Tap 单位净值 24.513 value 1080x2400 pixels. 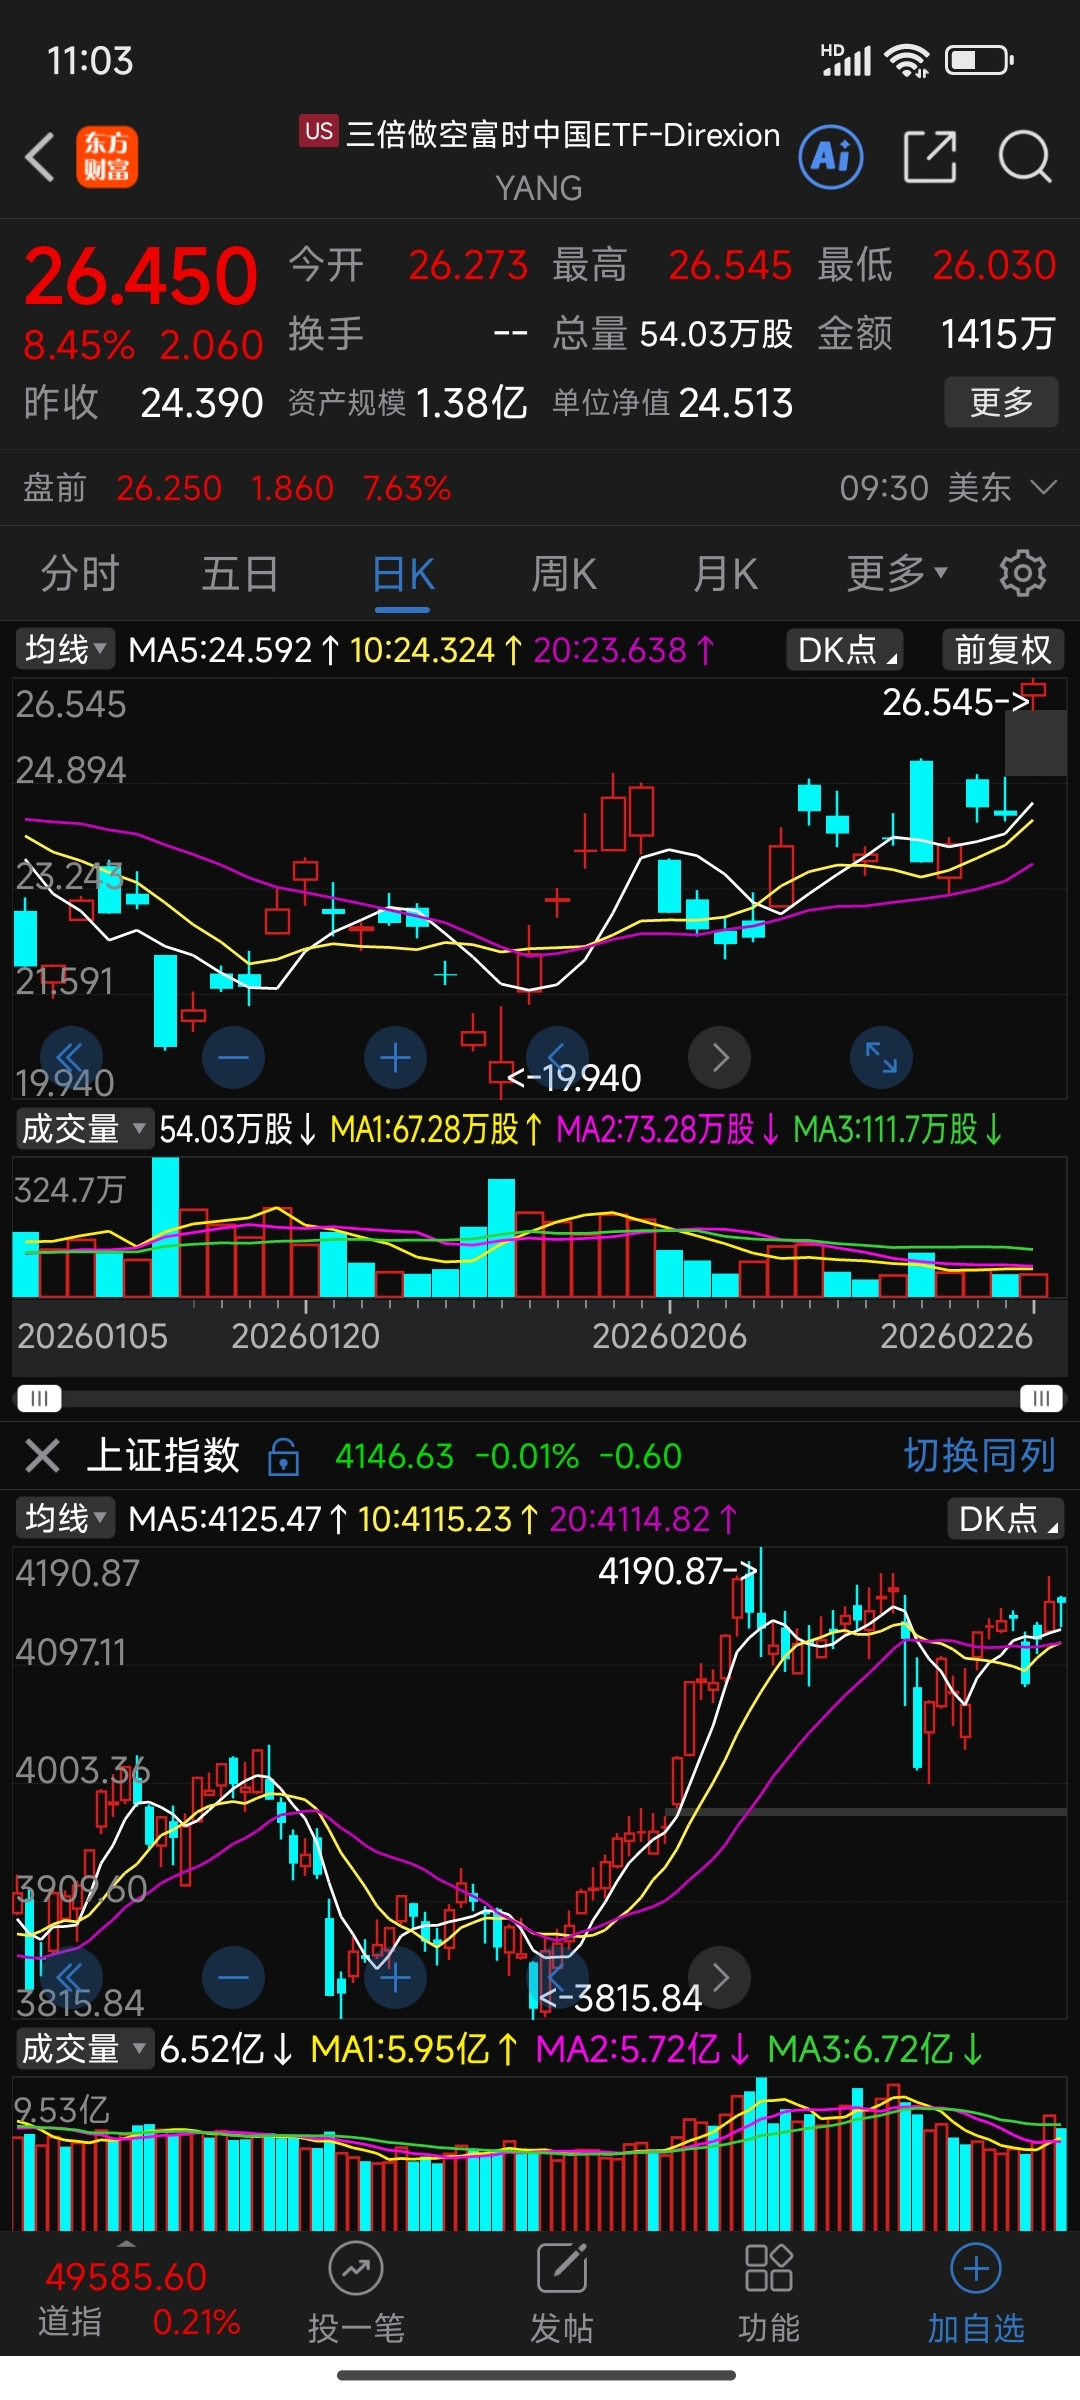pyautogui.click(x=735, y=403)
